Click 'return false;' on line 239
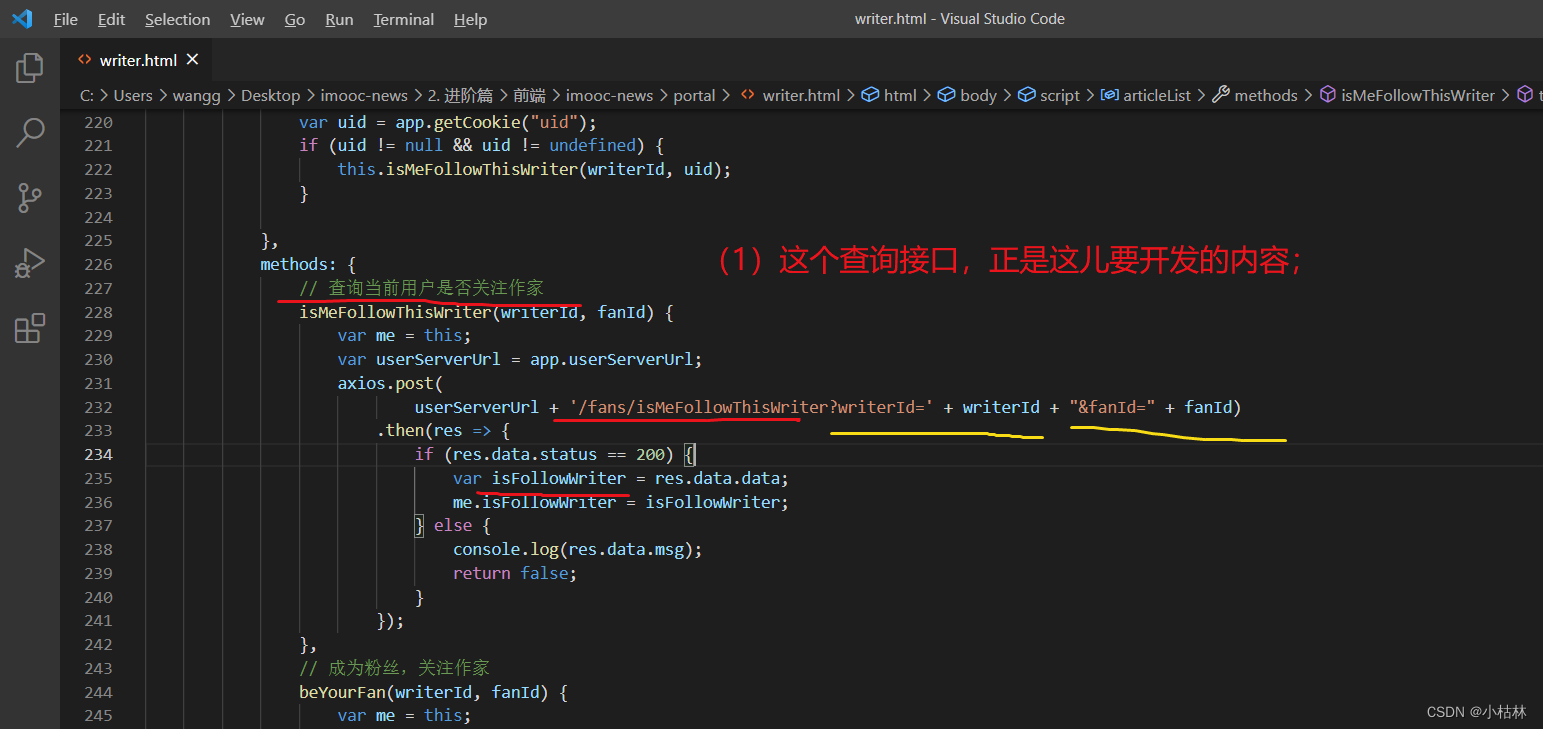 pos(515,573)
